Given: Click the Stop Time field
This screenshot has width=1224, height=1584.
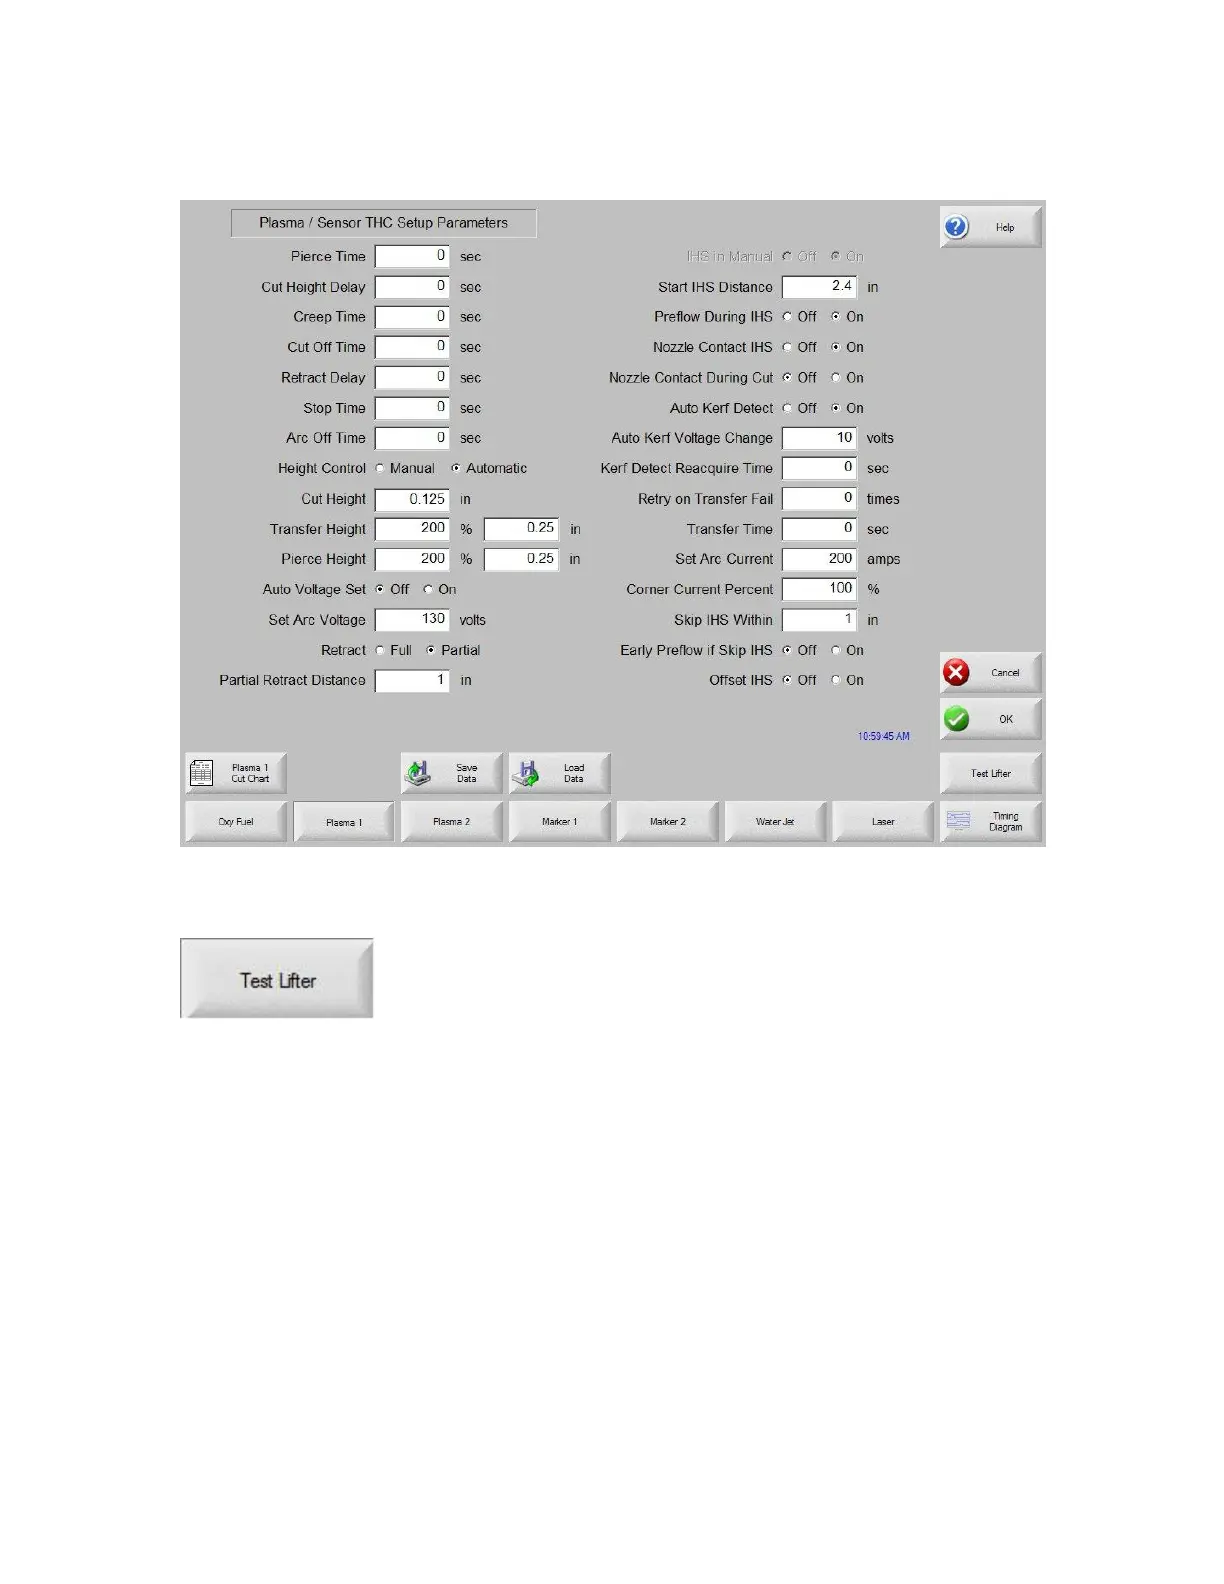Looking at the screenshot, I should 412,408.
